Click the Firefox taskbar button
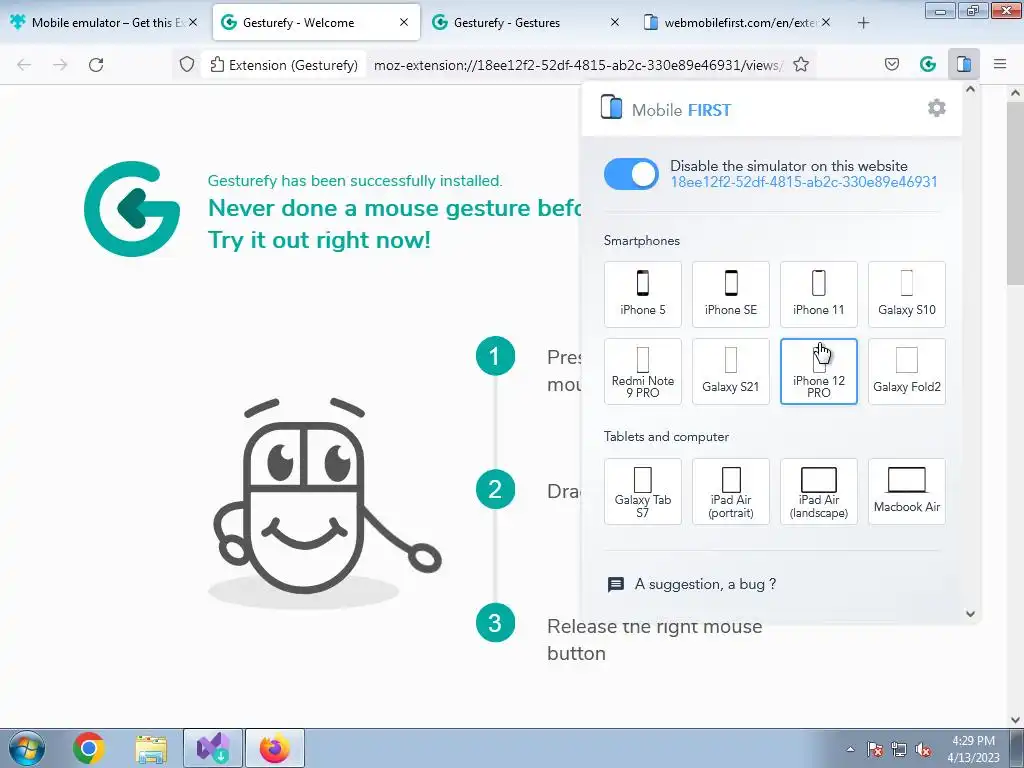 (275, 748)
